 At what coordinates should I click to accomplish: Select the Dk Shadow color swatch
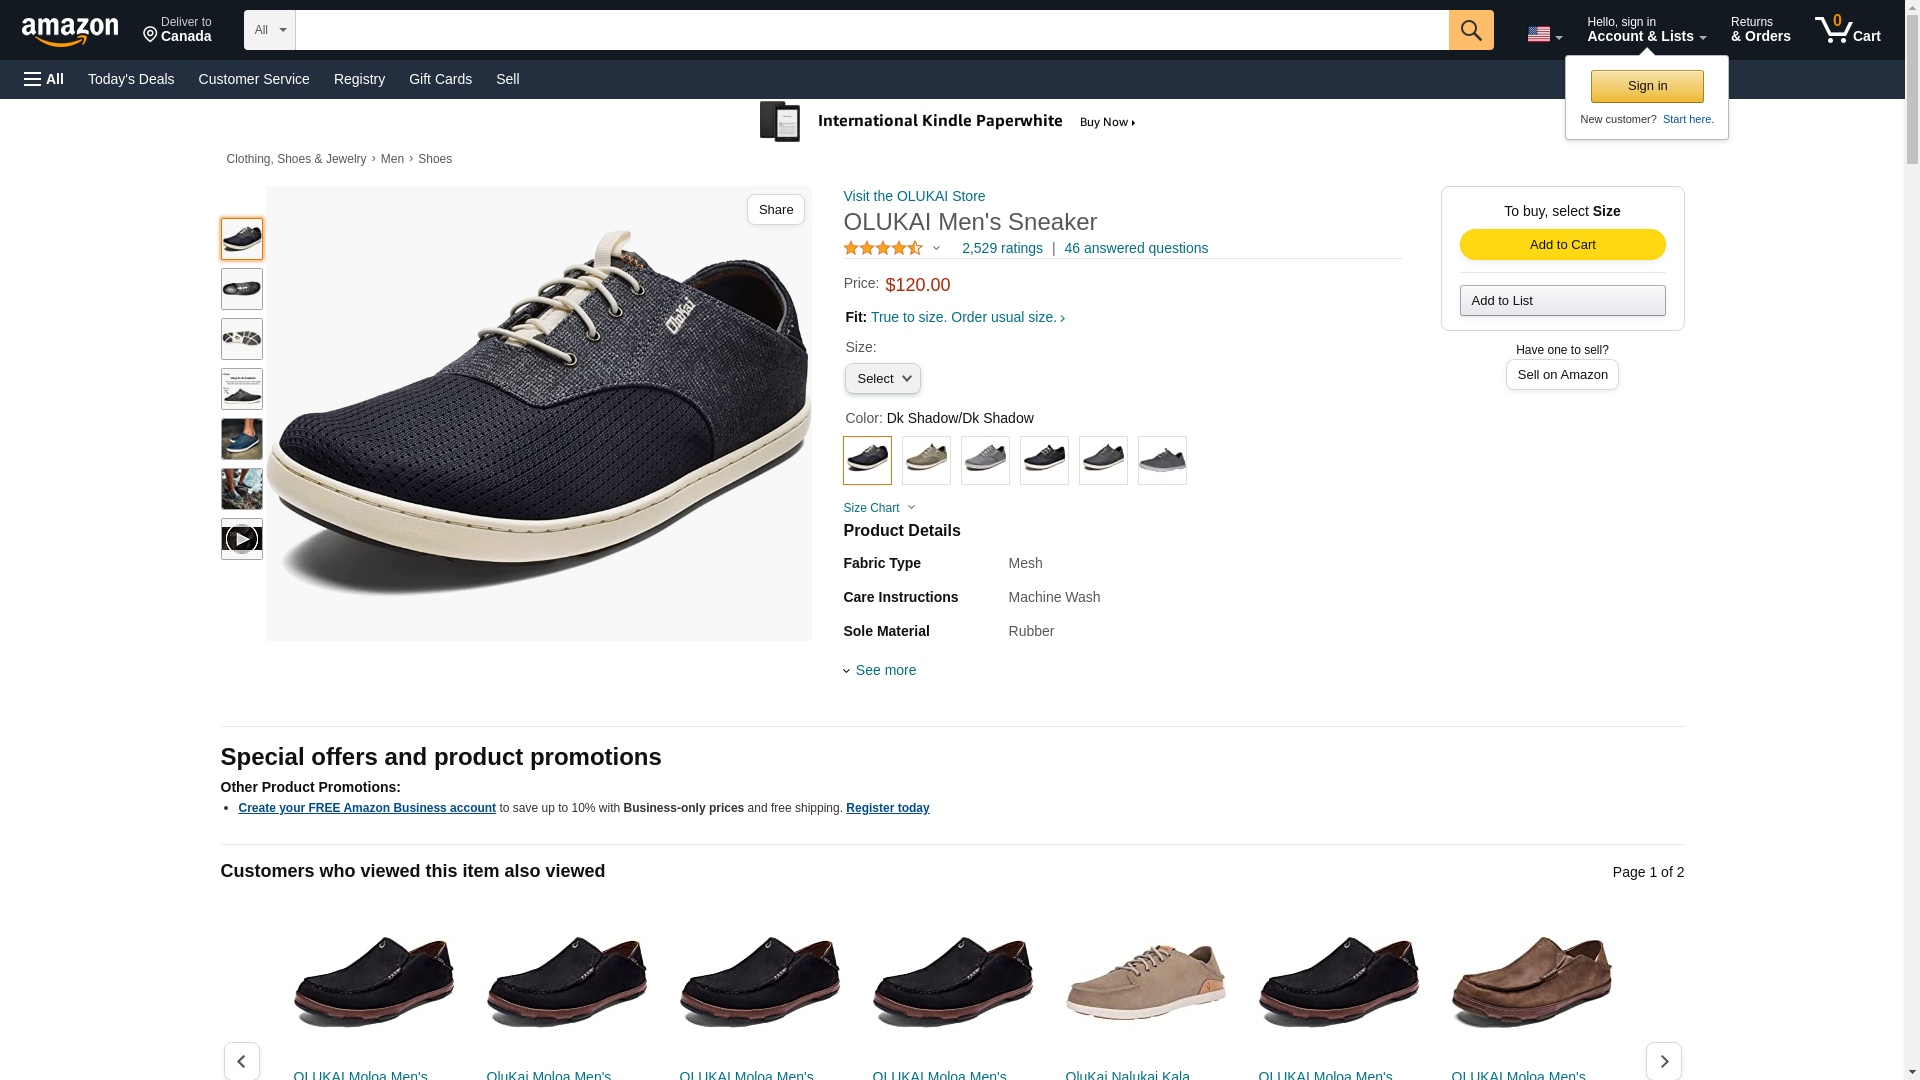point(867,460)
